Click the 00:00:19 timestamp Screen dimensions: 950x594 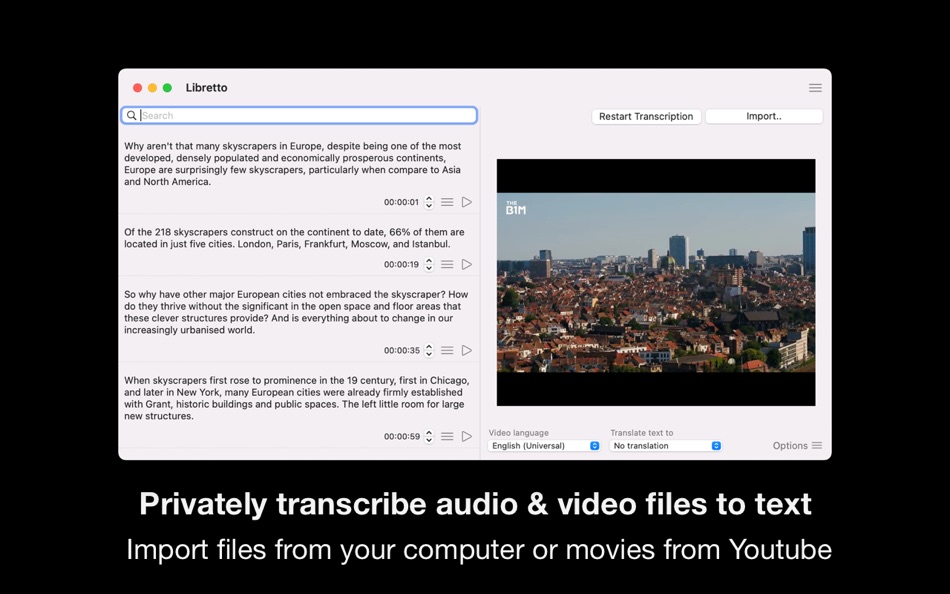click(401, 265)
